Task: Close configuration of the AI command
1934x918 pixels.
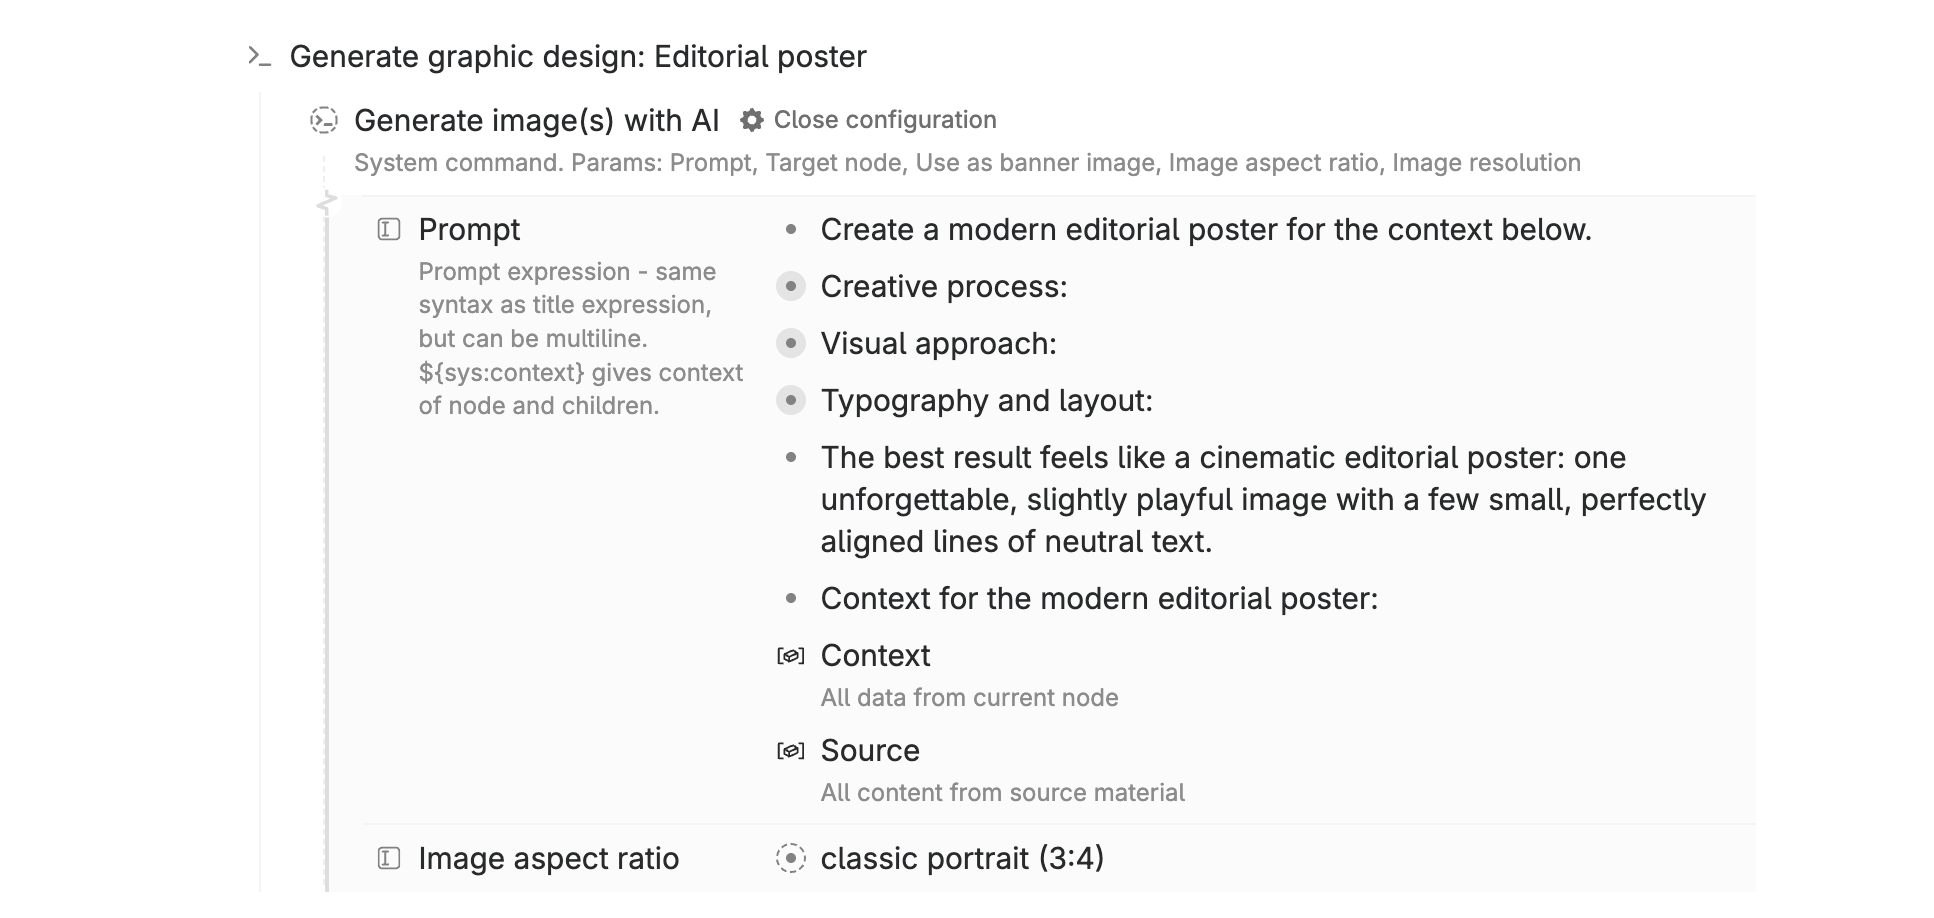Action: click(884, 121)
